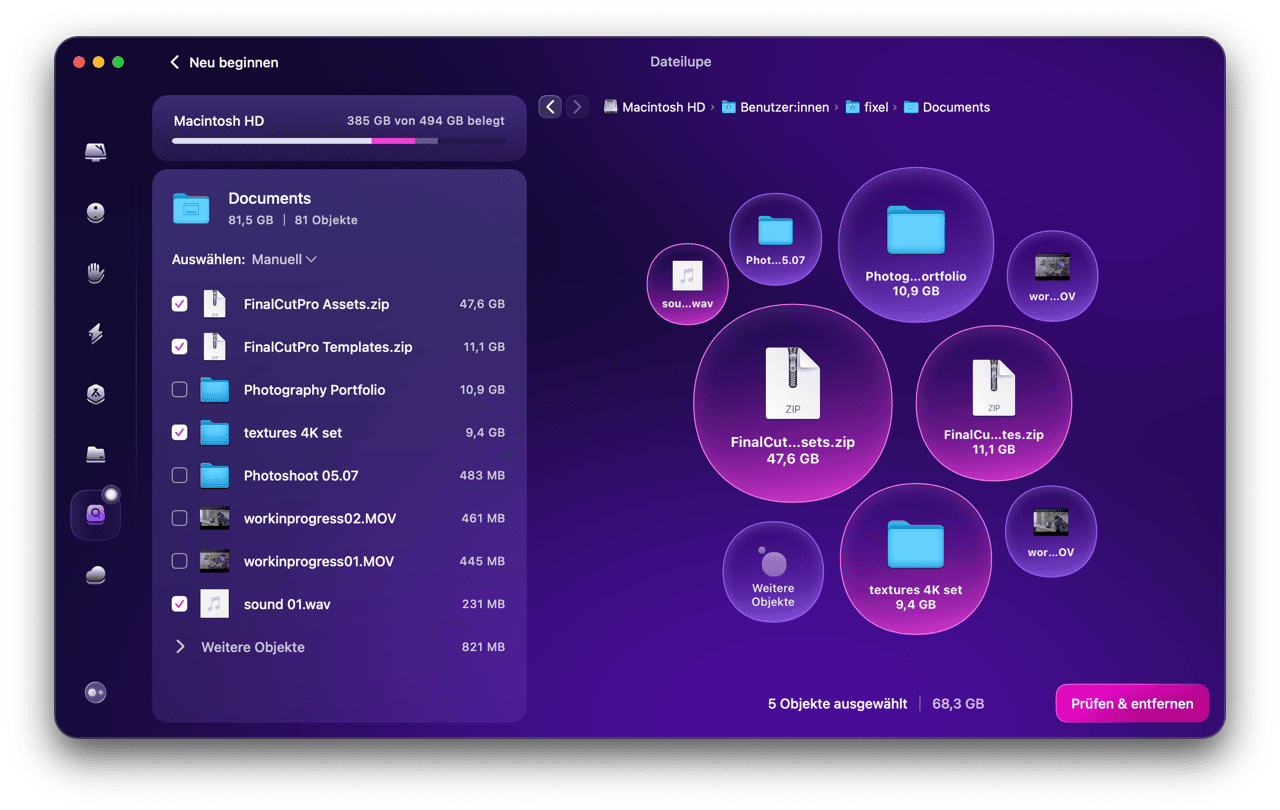Expand the Weitere Objekte list row

click(x=180, y=647)
